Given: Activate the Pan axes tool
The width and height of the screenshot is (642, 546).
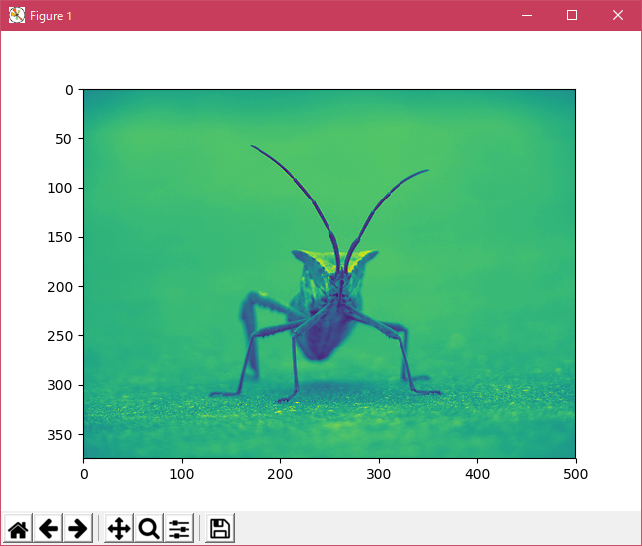Looking at the screenshot, I should [119, 528].
